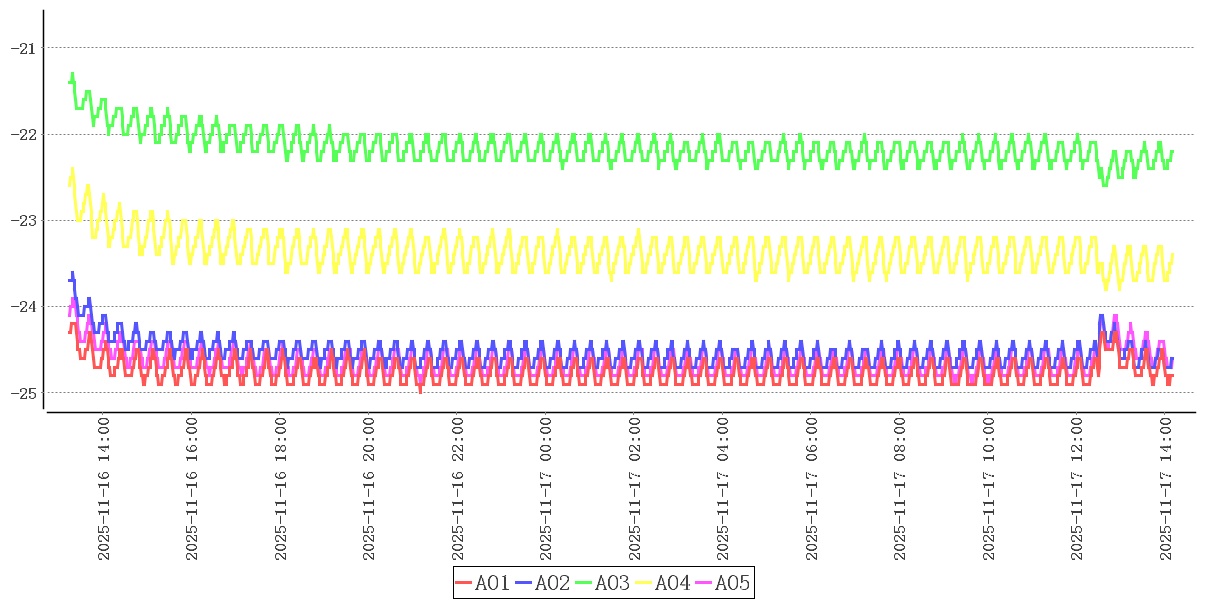This screenshot has height=600, width=1207.
Task: Click the magenta A05 legend line swatch
Action: [x=704, y=583]
